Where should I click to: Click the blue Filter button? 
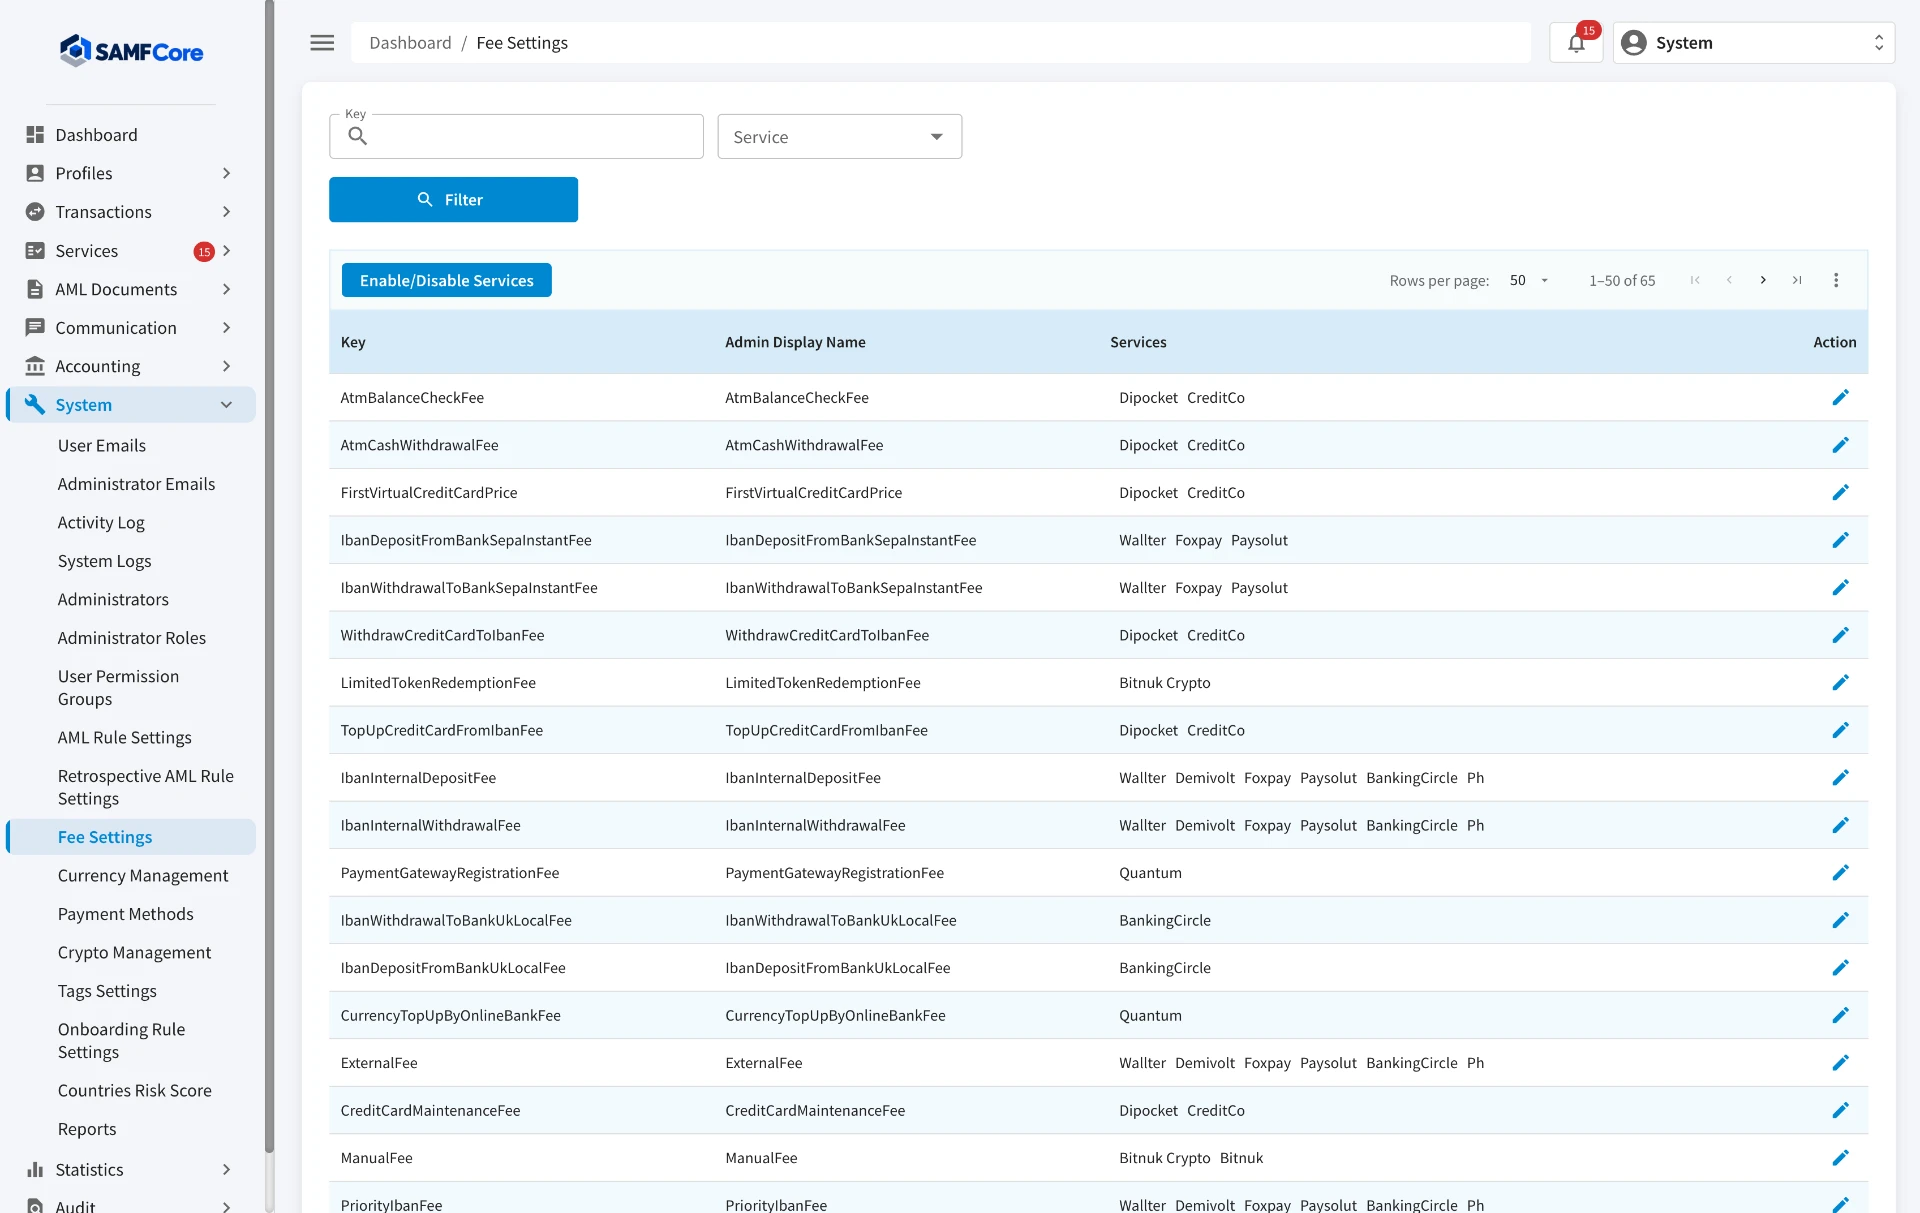tap(453, 200)
